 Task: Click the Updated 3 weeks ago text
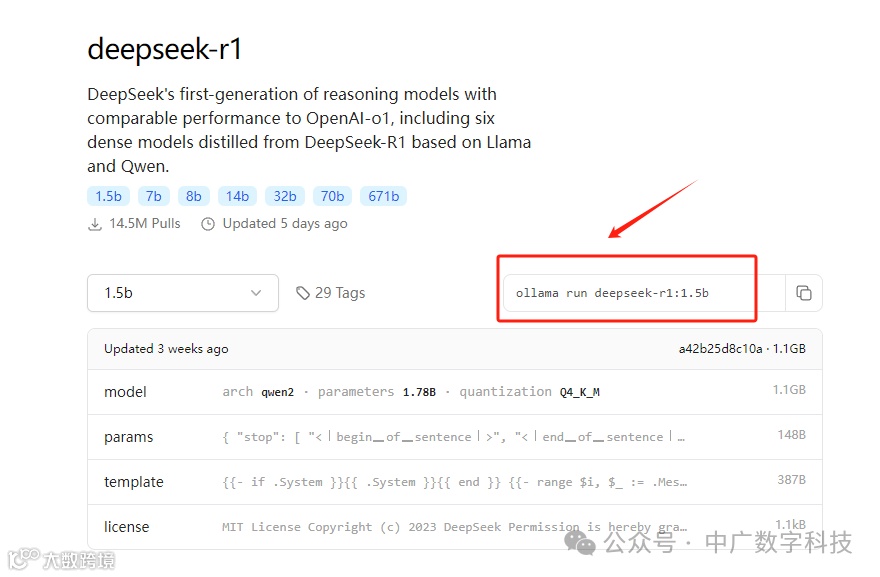pos(166,349)
